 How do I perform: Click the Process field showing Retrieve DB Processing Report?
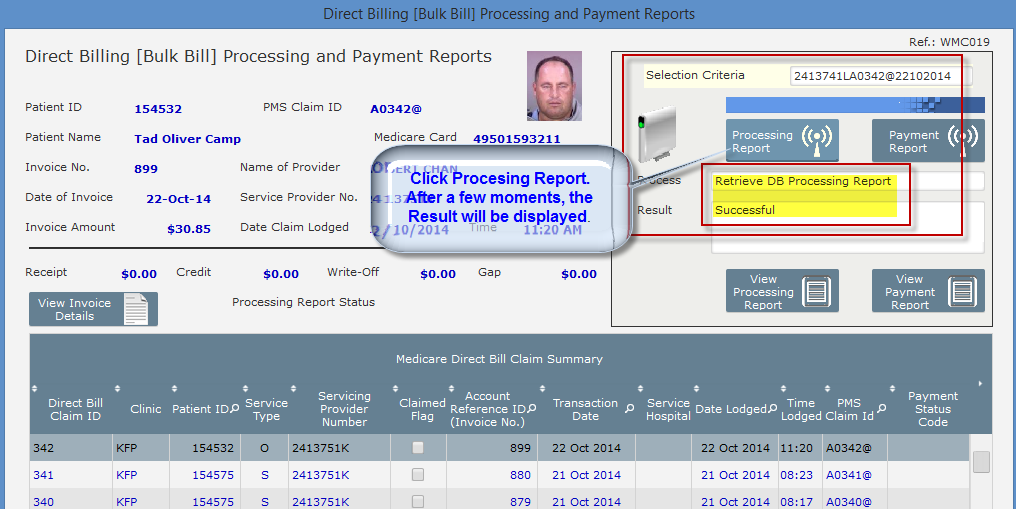(x=848, y=181)
